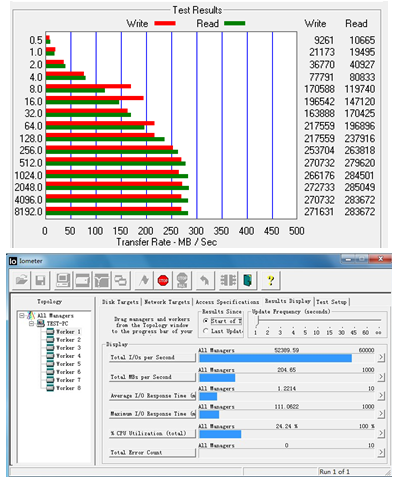Open arrow next to CPU Utilization bar

coord(381,433)
